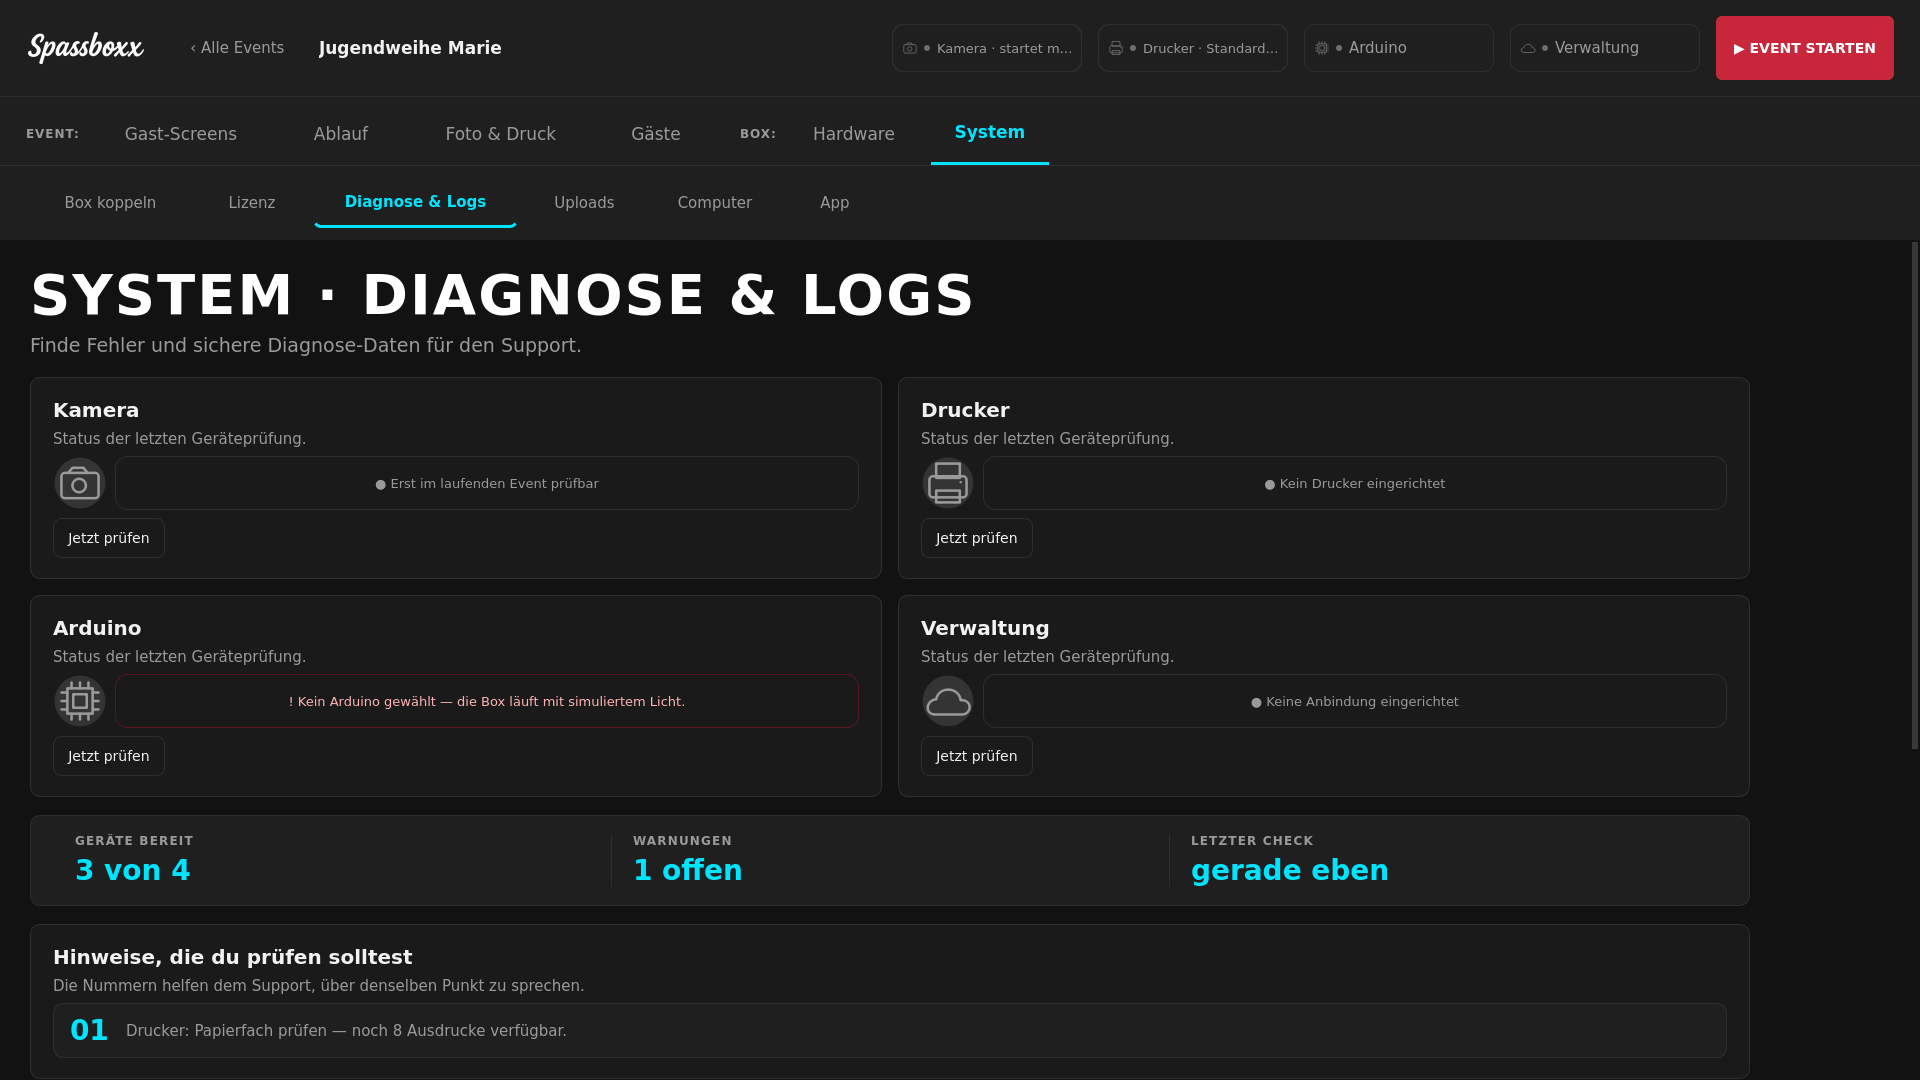Click the vertical page scrollbar

(1915, 495)
